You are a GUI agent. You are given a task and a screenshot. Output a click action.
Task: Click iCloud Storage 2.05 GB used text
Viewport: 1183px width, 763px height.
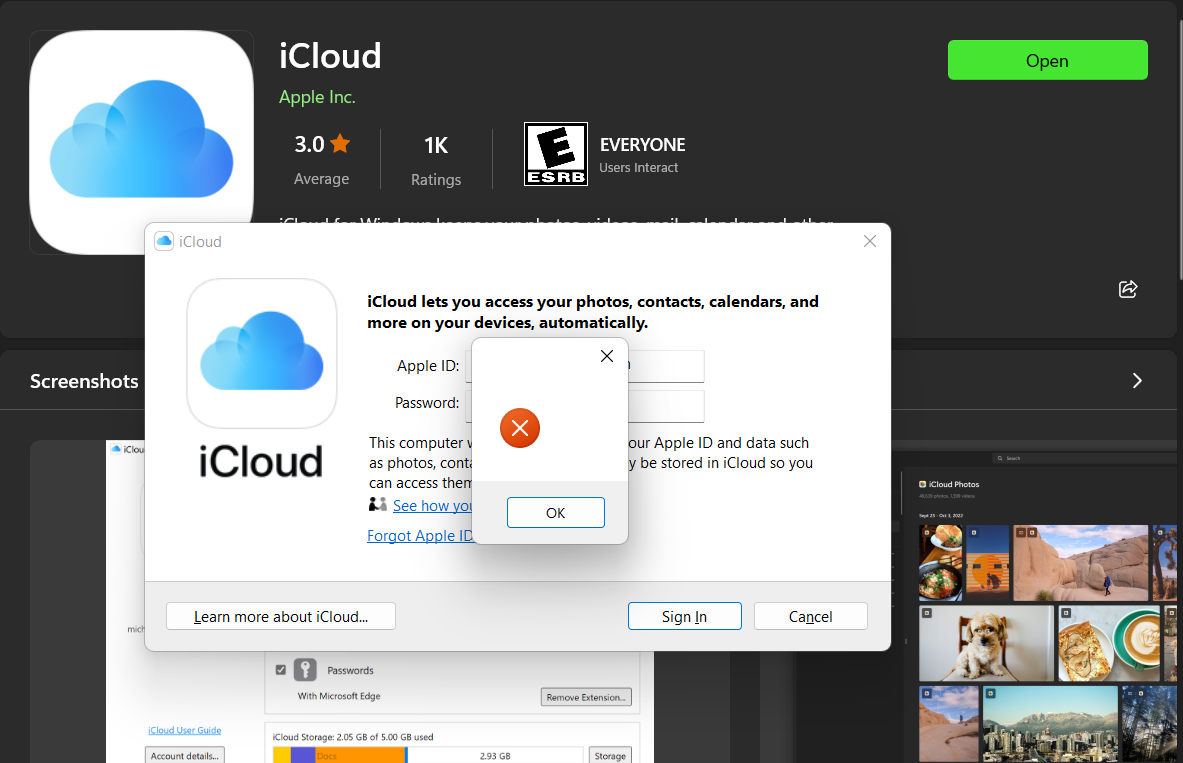point(352,737)
